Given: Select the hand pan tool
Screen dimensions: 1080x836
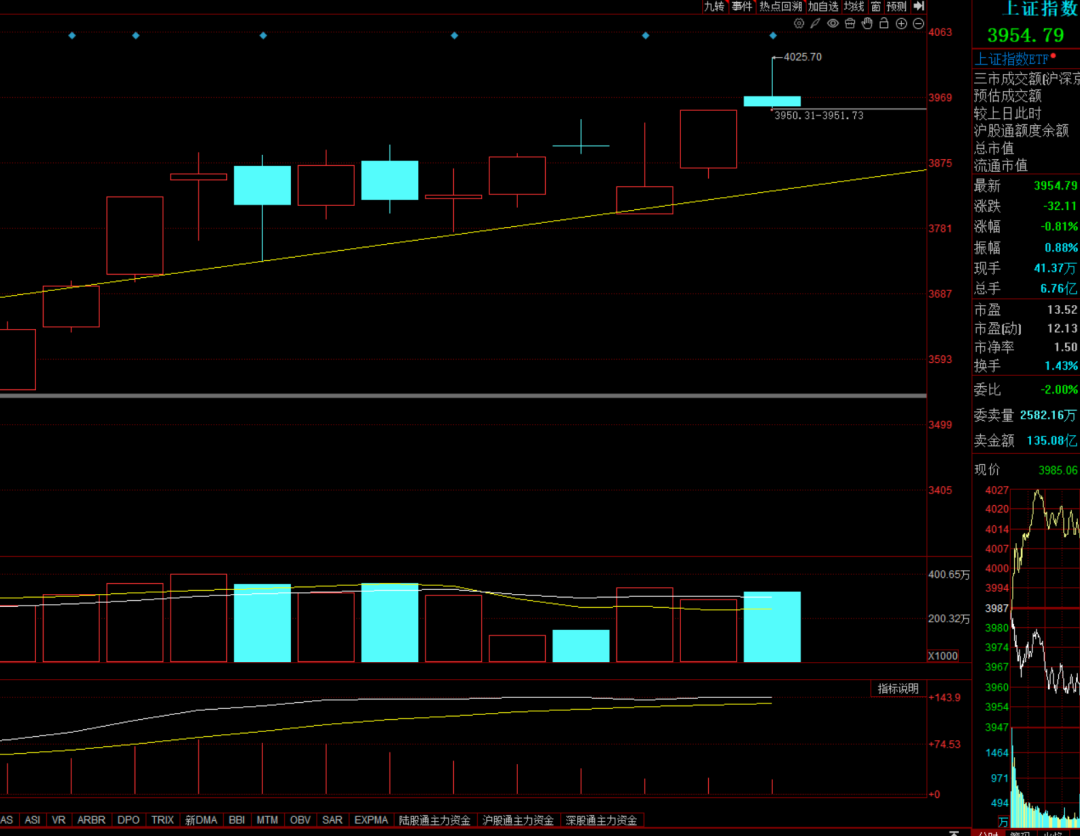Looking at the screenshot, I should pyautogui.click(x=866, y=22).
